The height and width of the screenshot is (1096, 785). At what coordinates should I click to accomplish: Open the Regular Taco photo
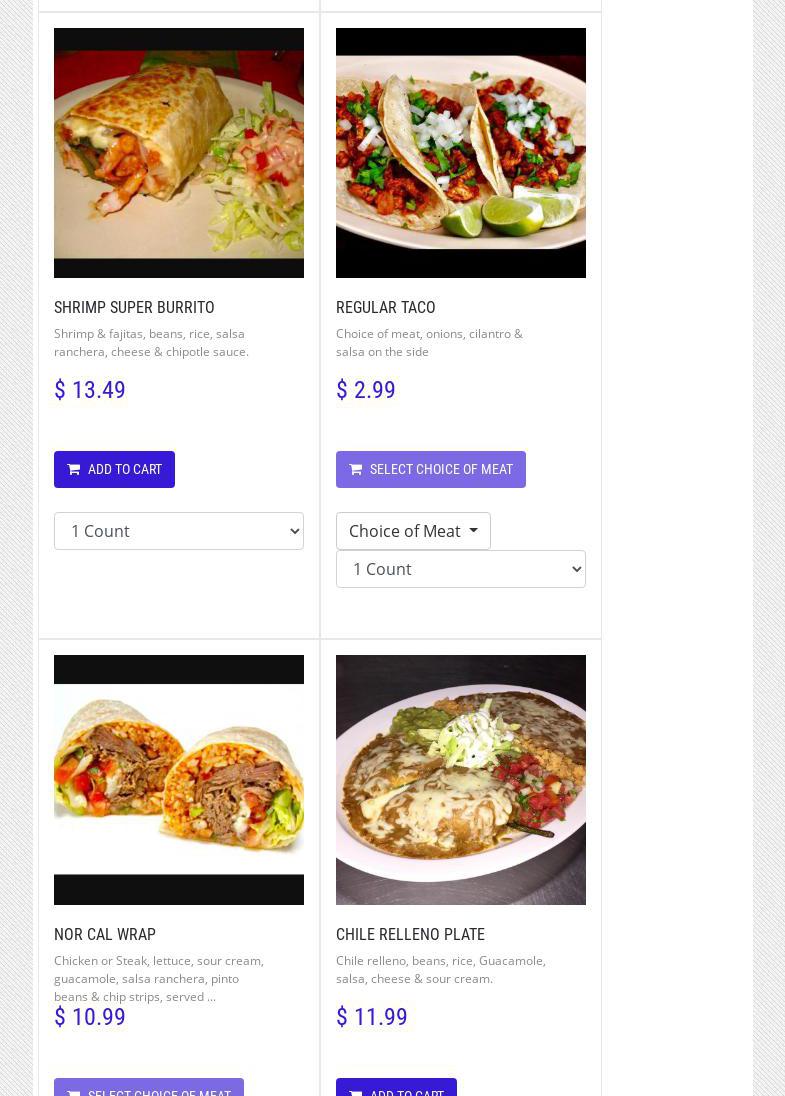pyautogui.click(x=461, y=153)
